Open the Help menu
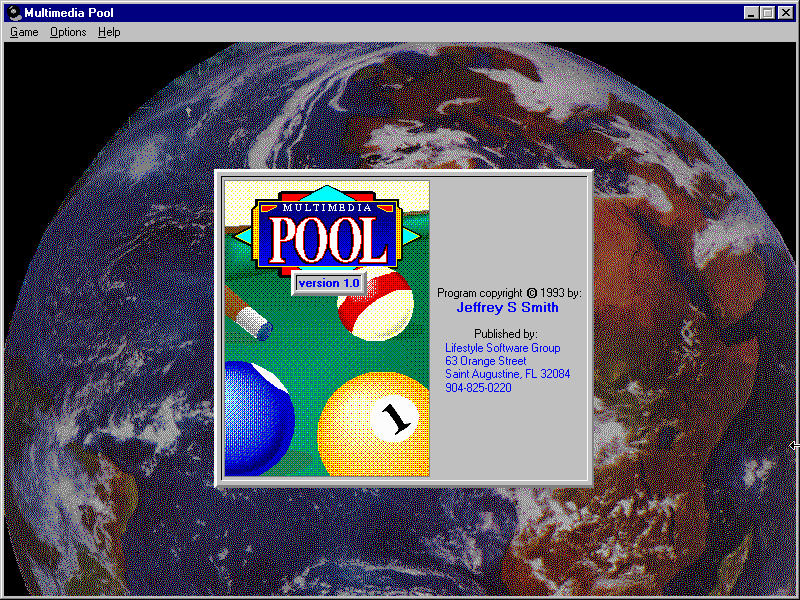Viewport: 800px width, 600px height. pyautogui.click(x=109, y=32)
